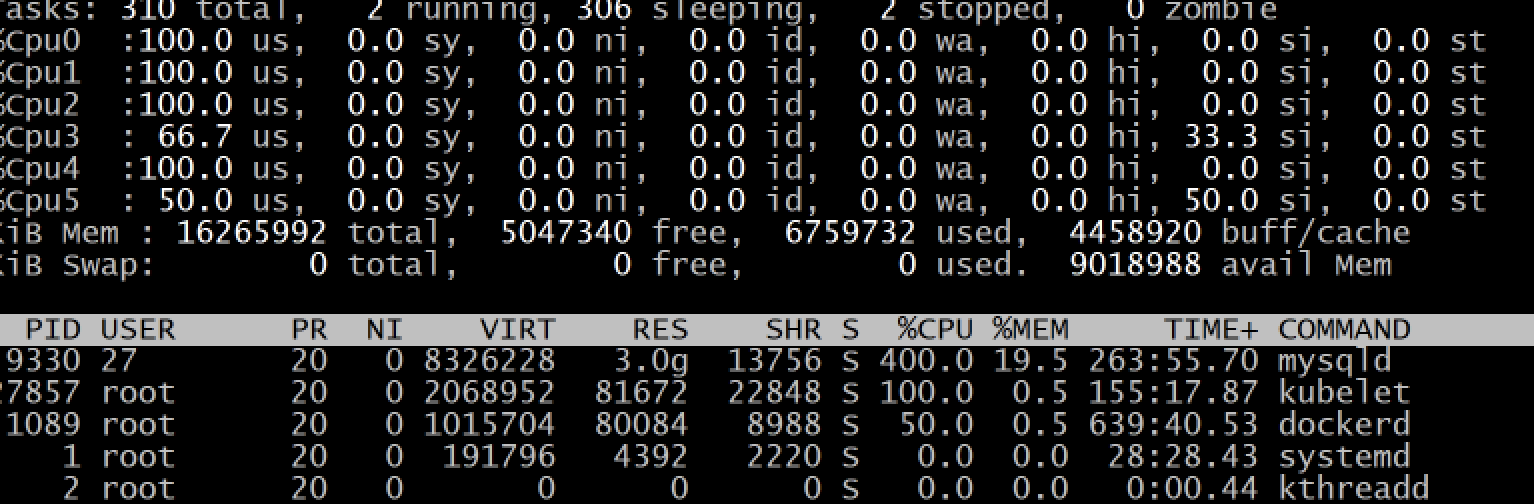This screenshot has height=504, width=1534.
Task: Select the VIRT column header
Action: point(516,329)
